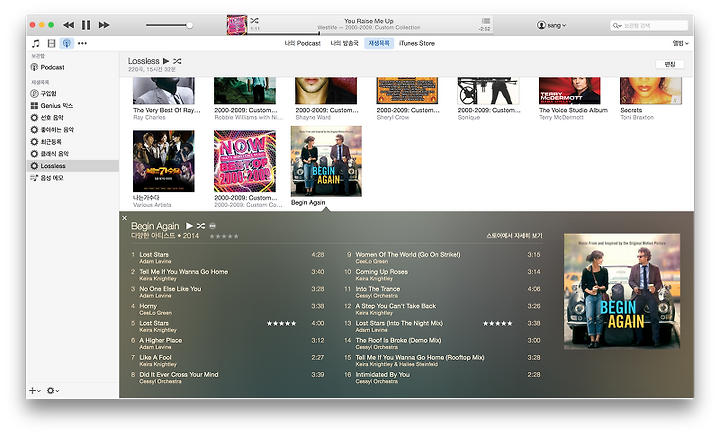
Task: Open the 나의 Podcast tab
Action: click(x=302, y=43)
